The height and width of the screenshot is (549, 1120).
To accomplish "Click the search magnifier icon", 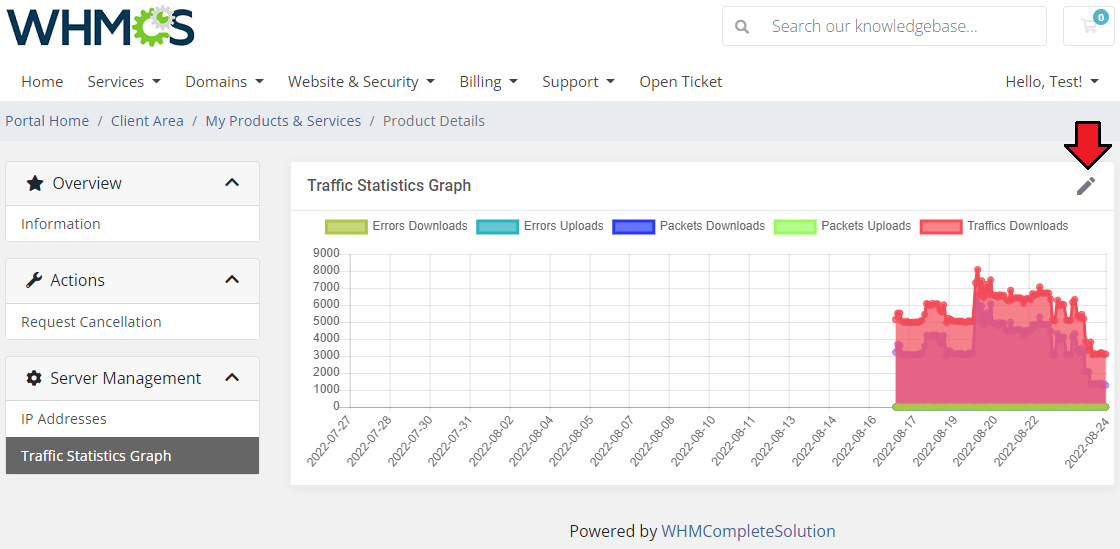I will [x=742, y=26].
